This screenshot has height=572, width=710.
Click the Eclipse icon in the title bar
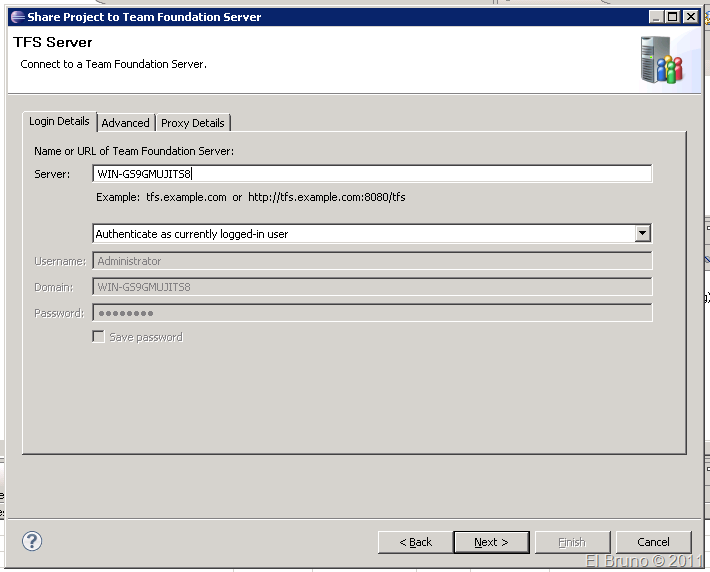click(x=15, y=17)
